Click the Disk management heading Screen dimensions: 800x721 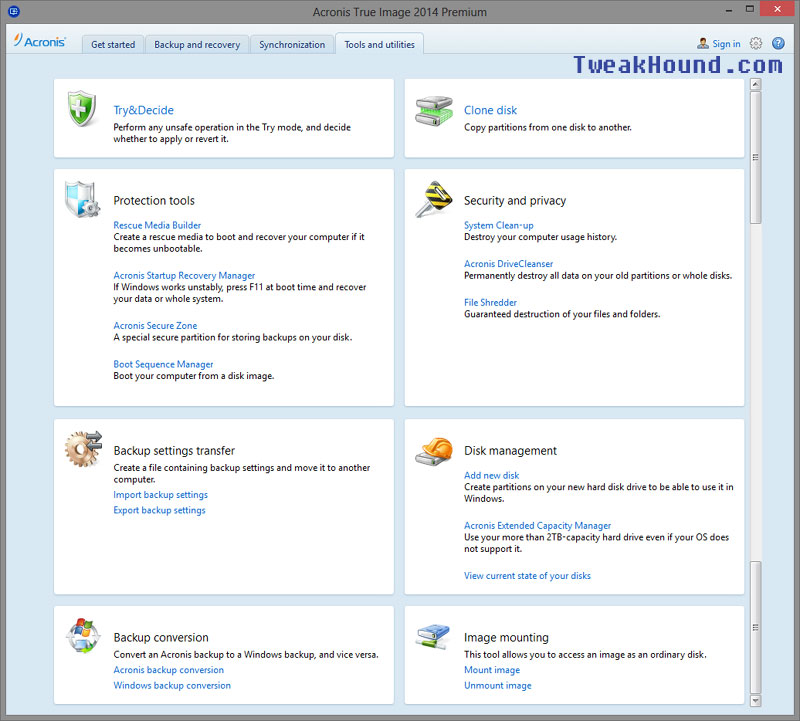tap(510, 451)
